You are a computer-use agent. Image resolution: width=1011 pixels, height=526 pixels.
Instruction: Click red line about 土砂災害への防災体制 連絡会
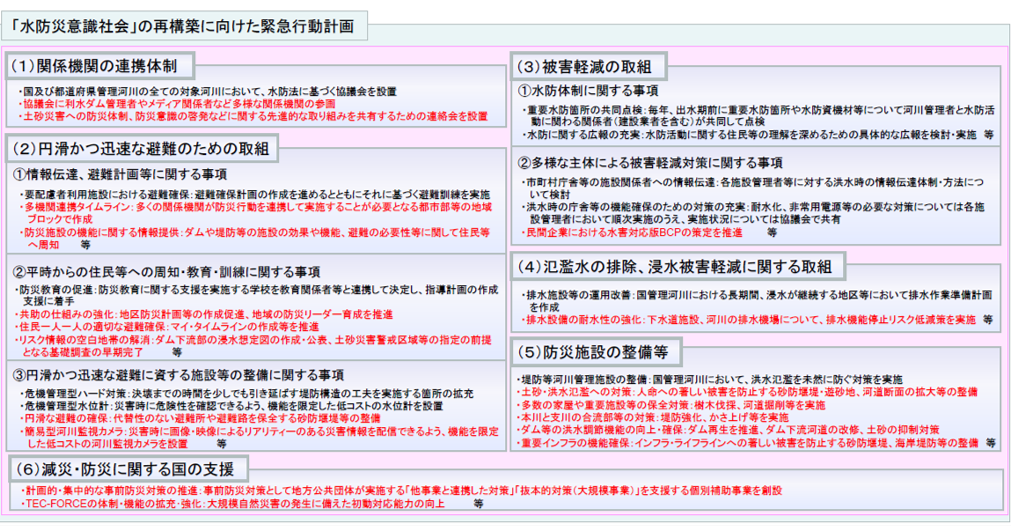pos(253,117)
